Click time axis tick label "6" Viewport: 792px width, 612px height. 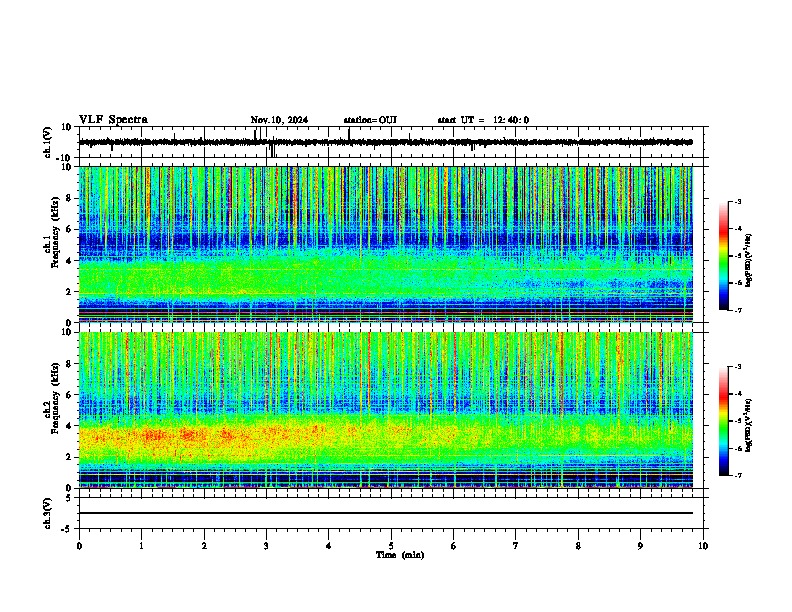point(454,546)
